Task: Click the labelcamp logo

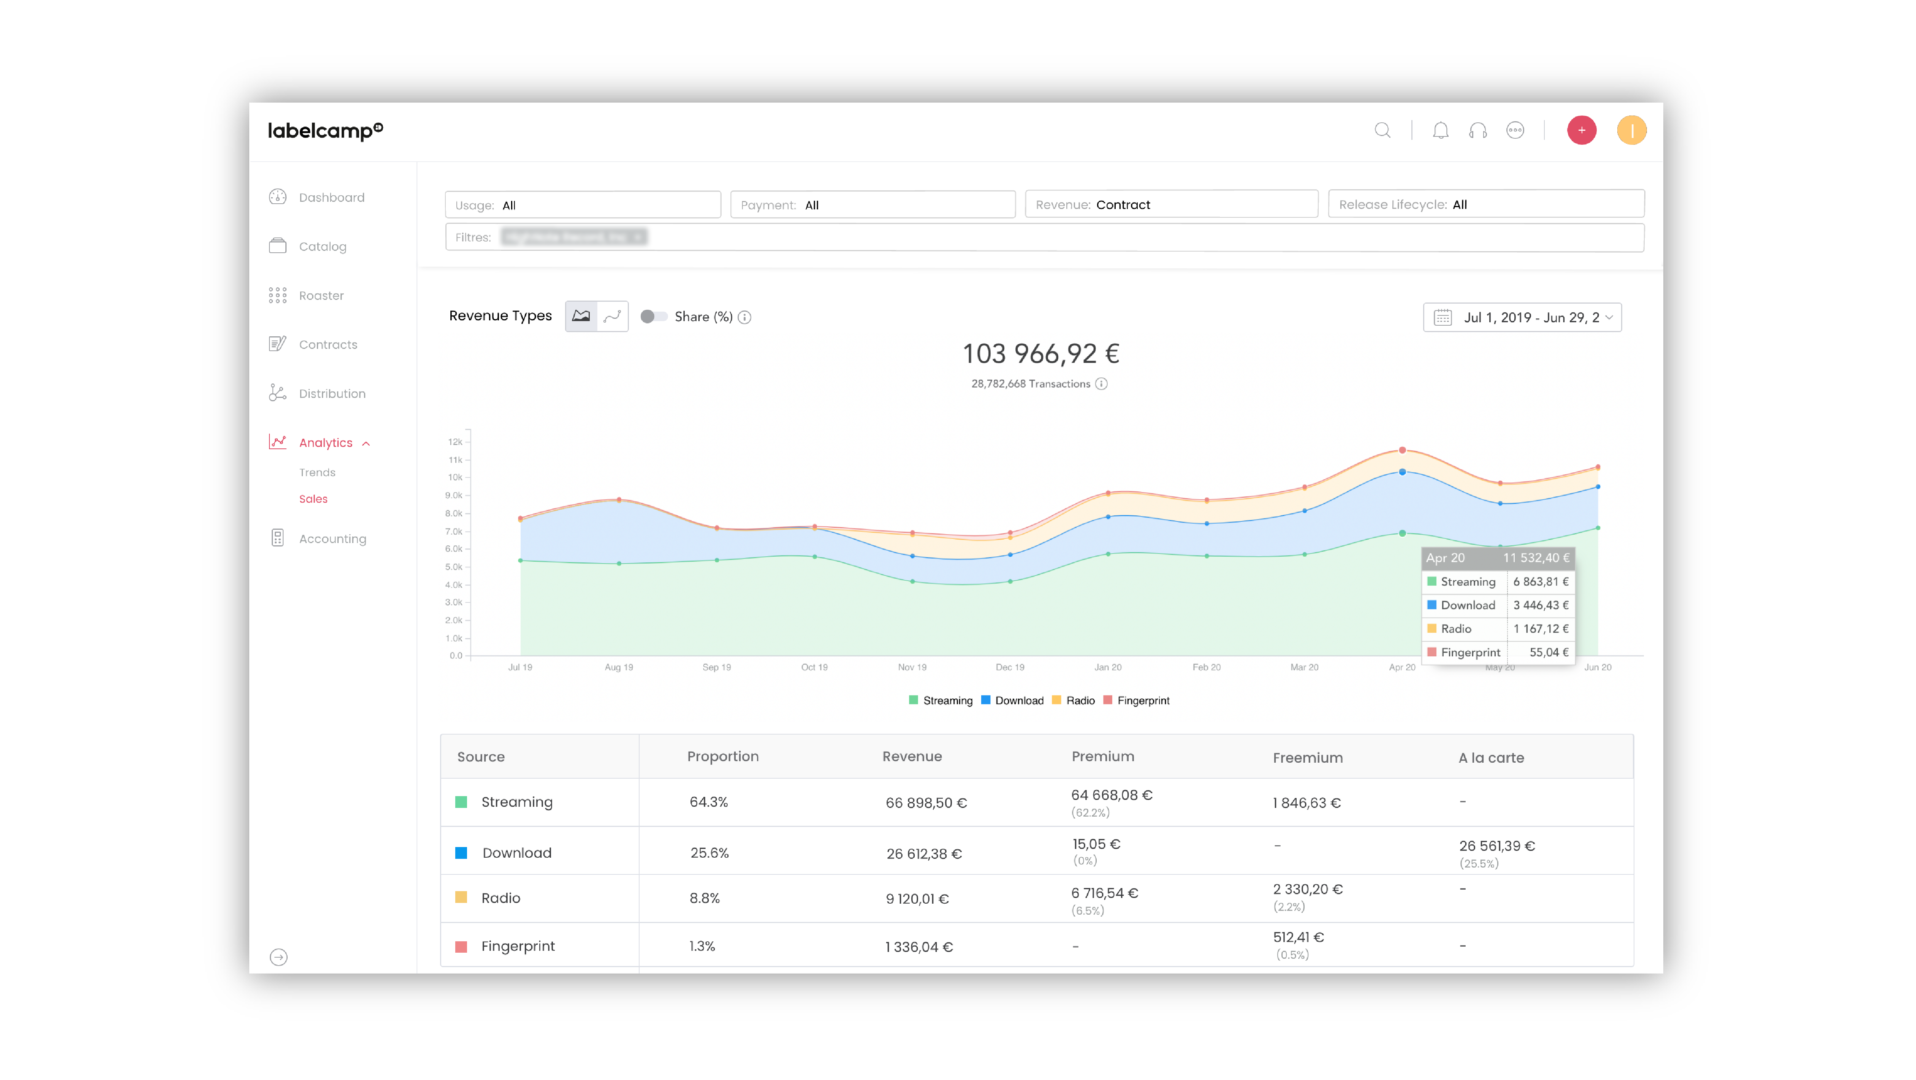Action: (x=325, y=131)
